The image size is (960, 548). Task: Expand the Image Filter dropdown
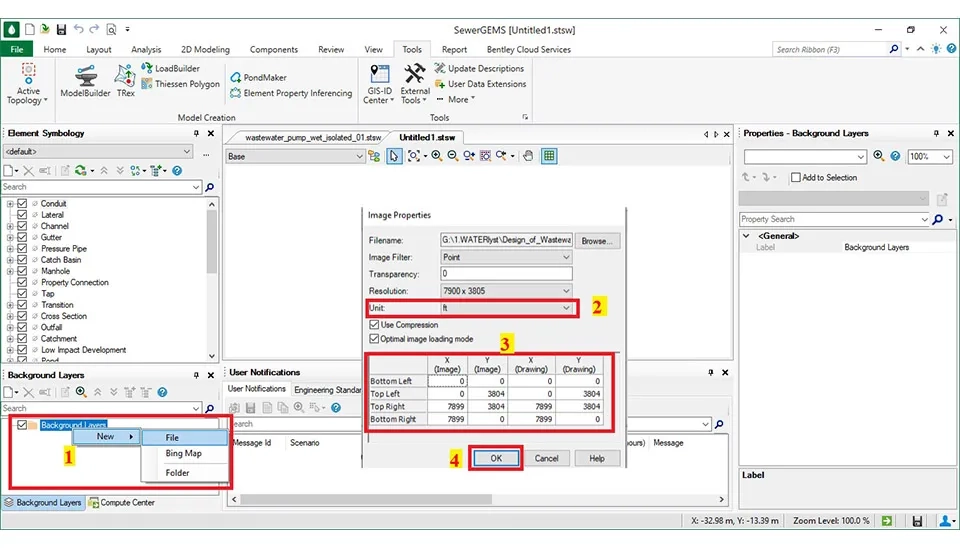pyautogui.click(x=506, y=257)
